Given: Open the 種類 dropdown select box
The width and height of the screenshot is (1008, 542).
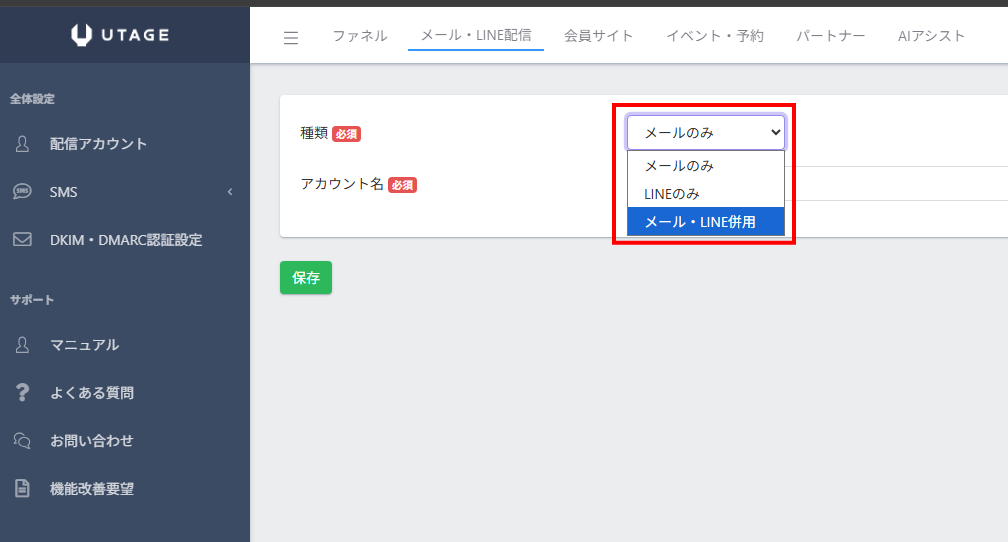Looking at the screenshot, I should pyautogui.click(x=705, y=132).
